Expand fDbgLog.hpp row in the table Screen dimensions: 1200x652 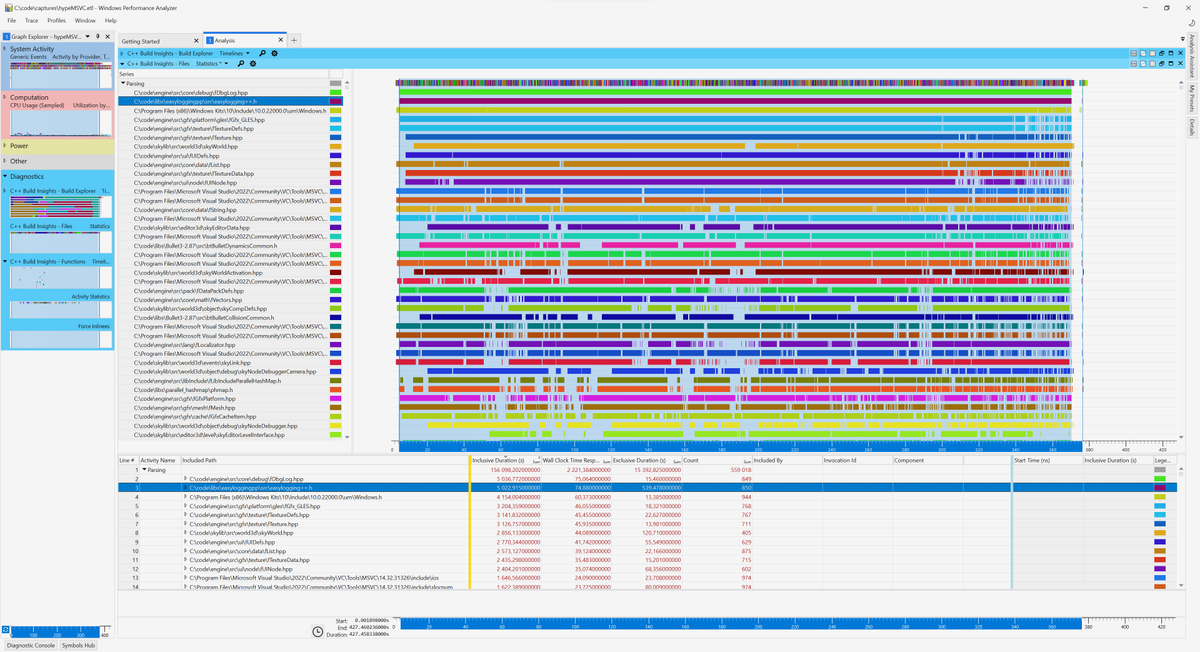point(186,479)
